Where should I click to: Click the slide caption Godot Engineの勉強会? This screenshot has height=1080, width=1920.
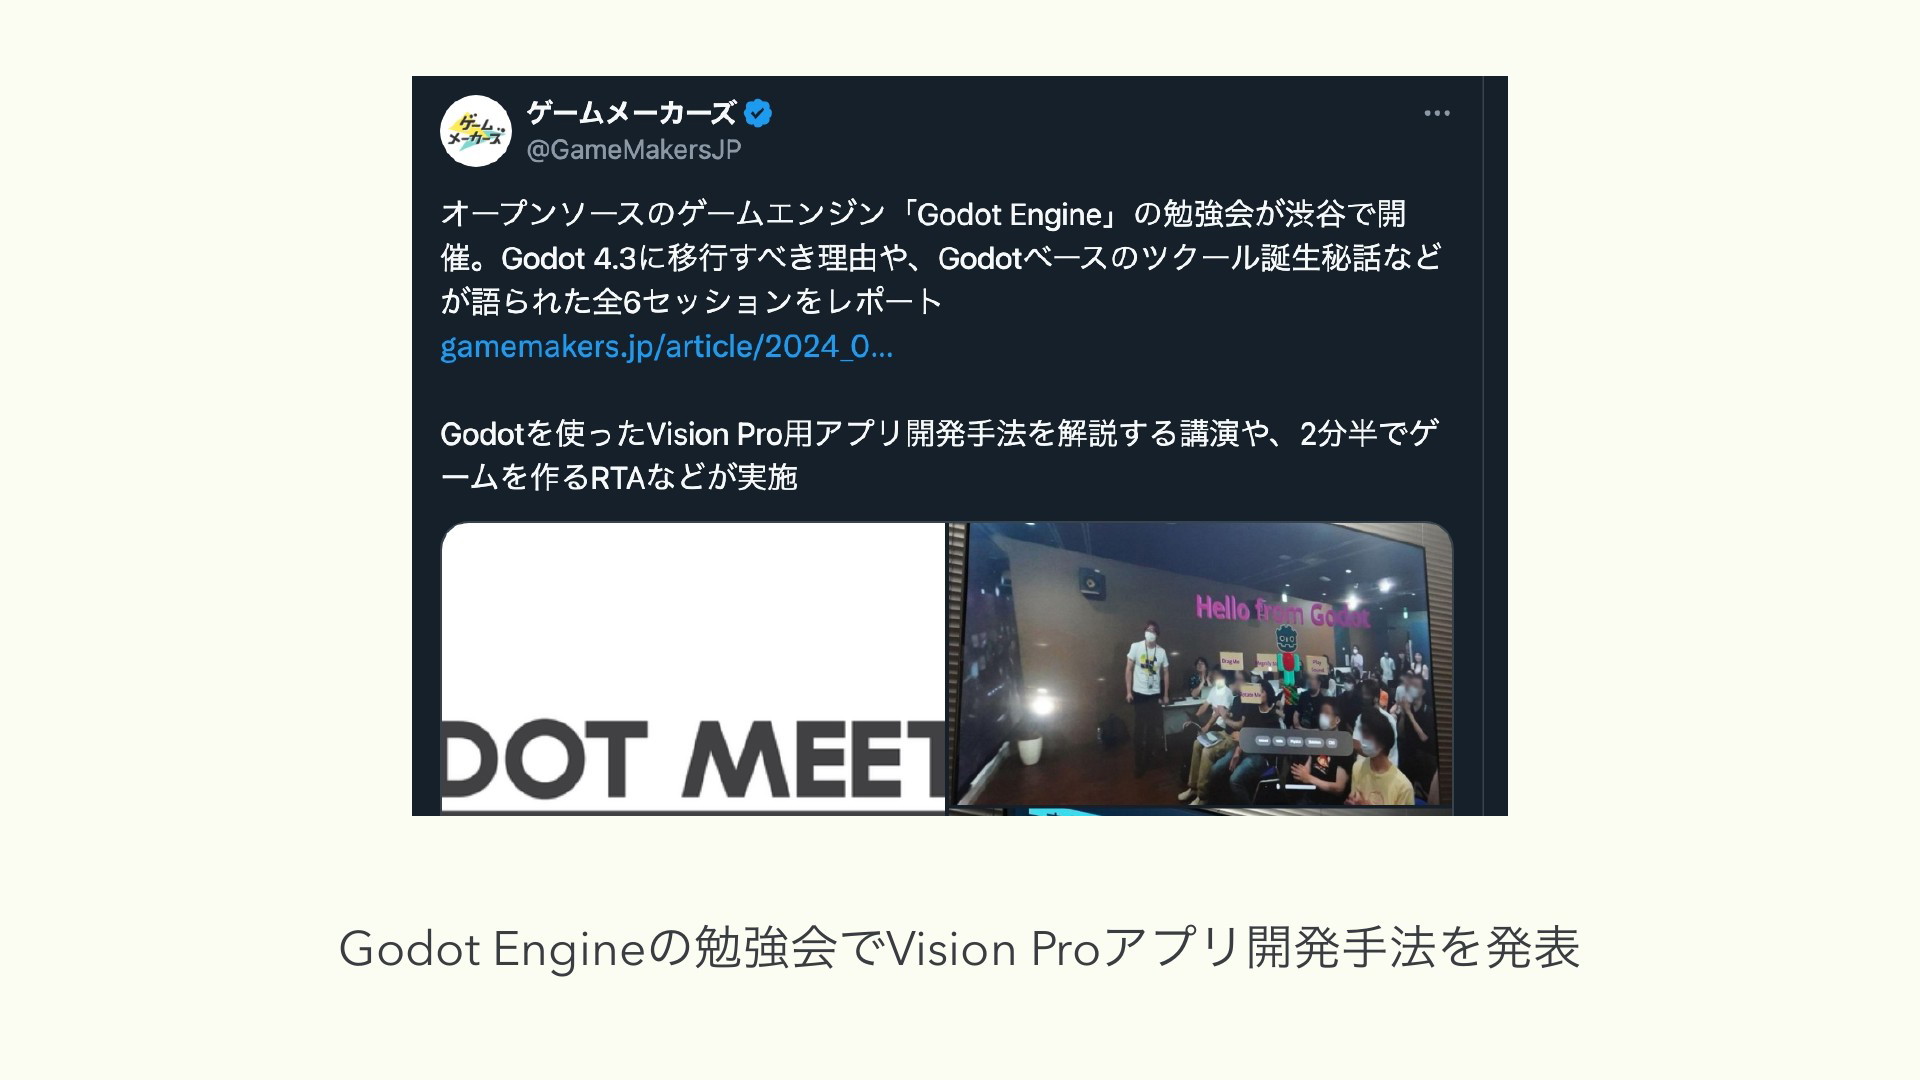point(959,948)
